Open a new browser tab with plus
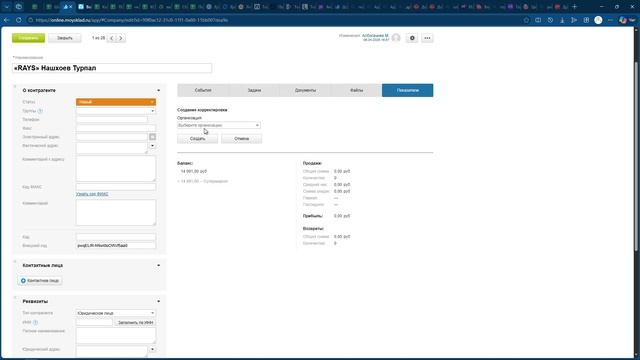The width and height of the screenshot is (640, 360). tap(575, 7)
